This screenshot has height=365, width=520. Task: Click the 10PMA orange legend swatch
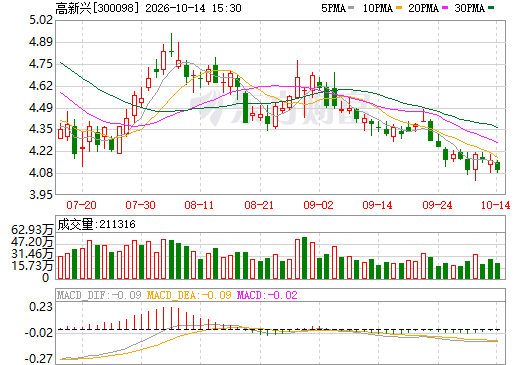pos(398,8)
